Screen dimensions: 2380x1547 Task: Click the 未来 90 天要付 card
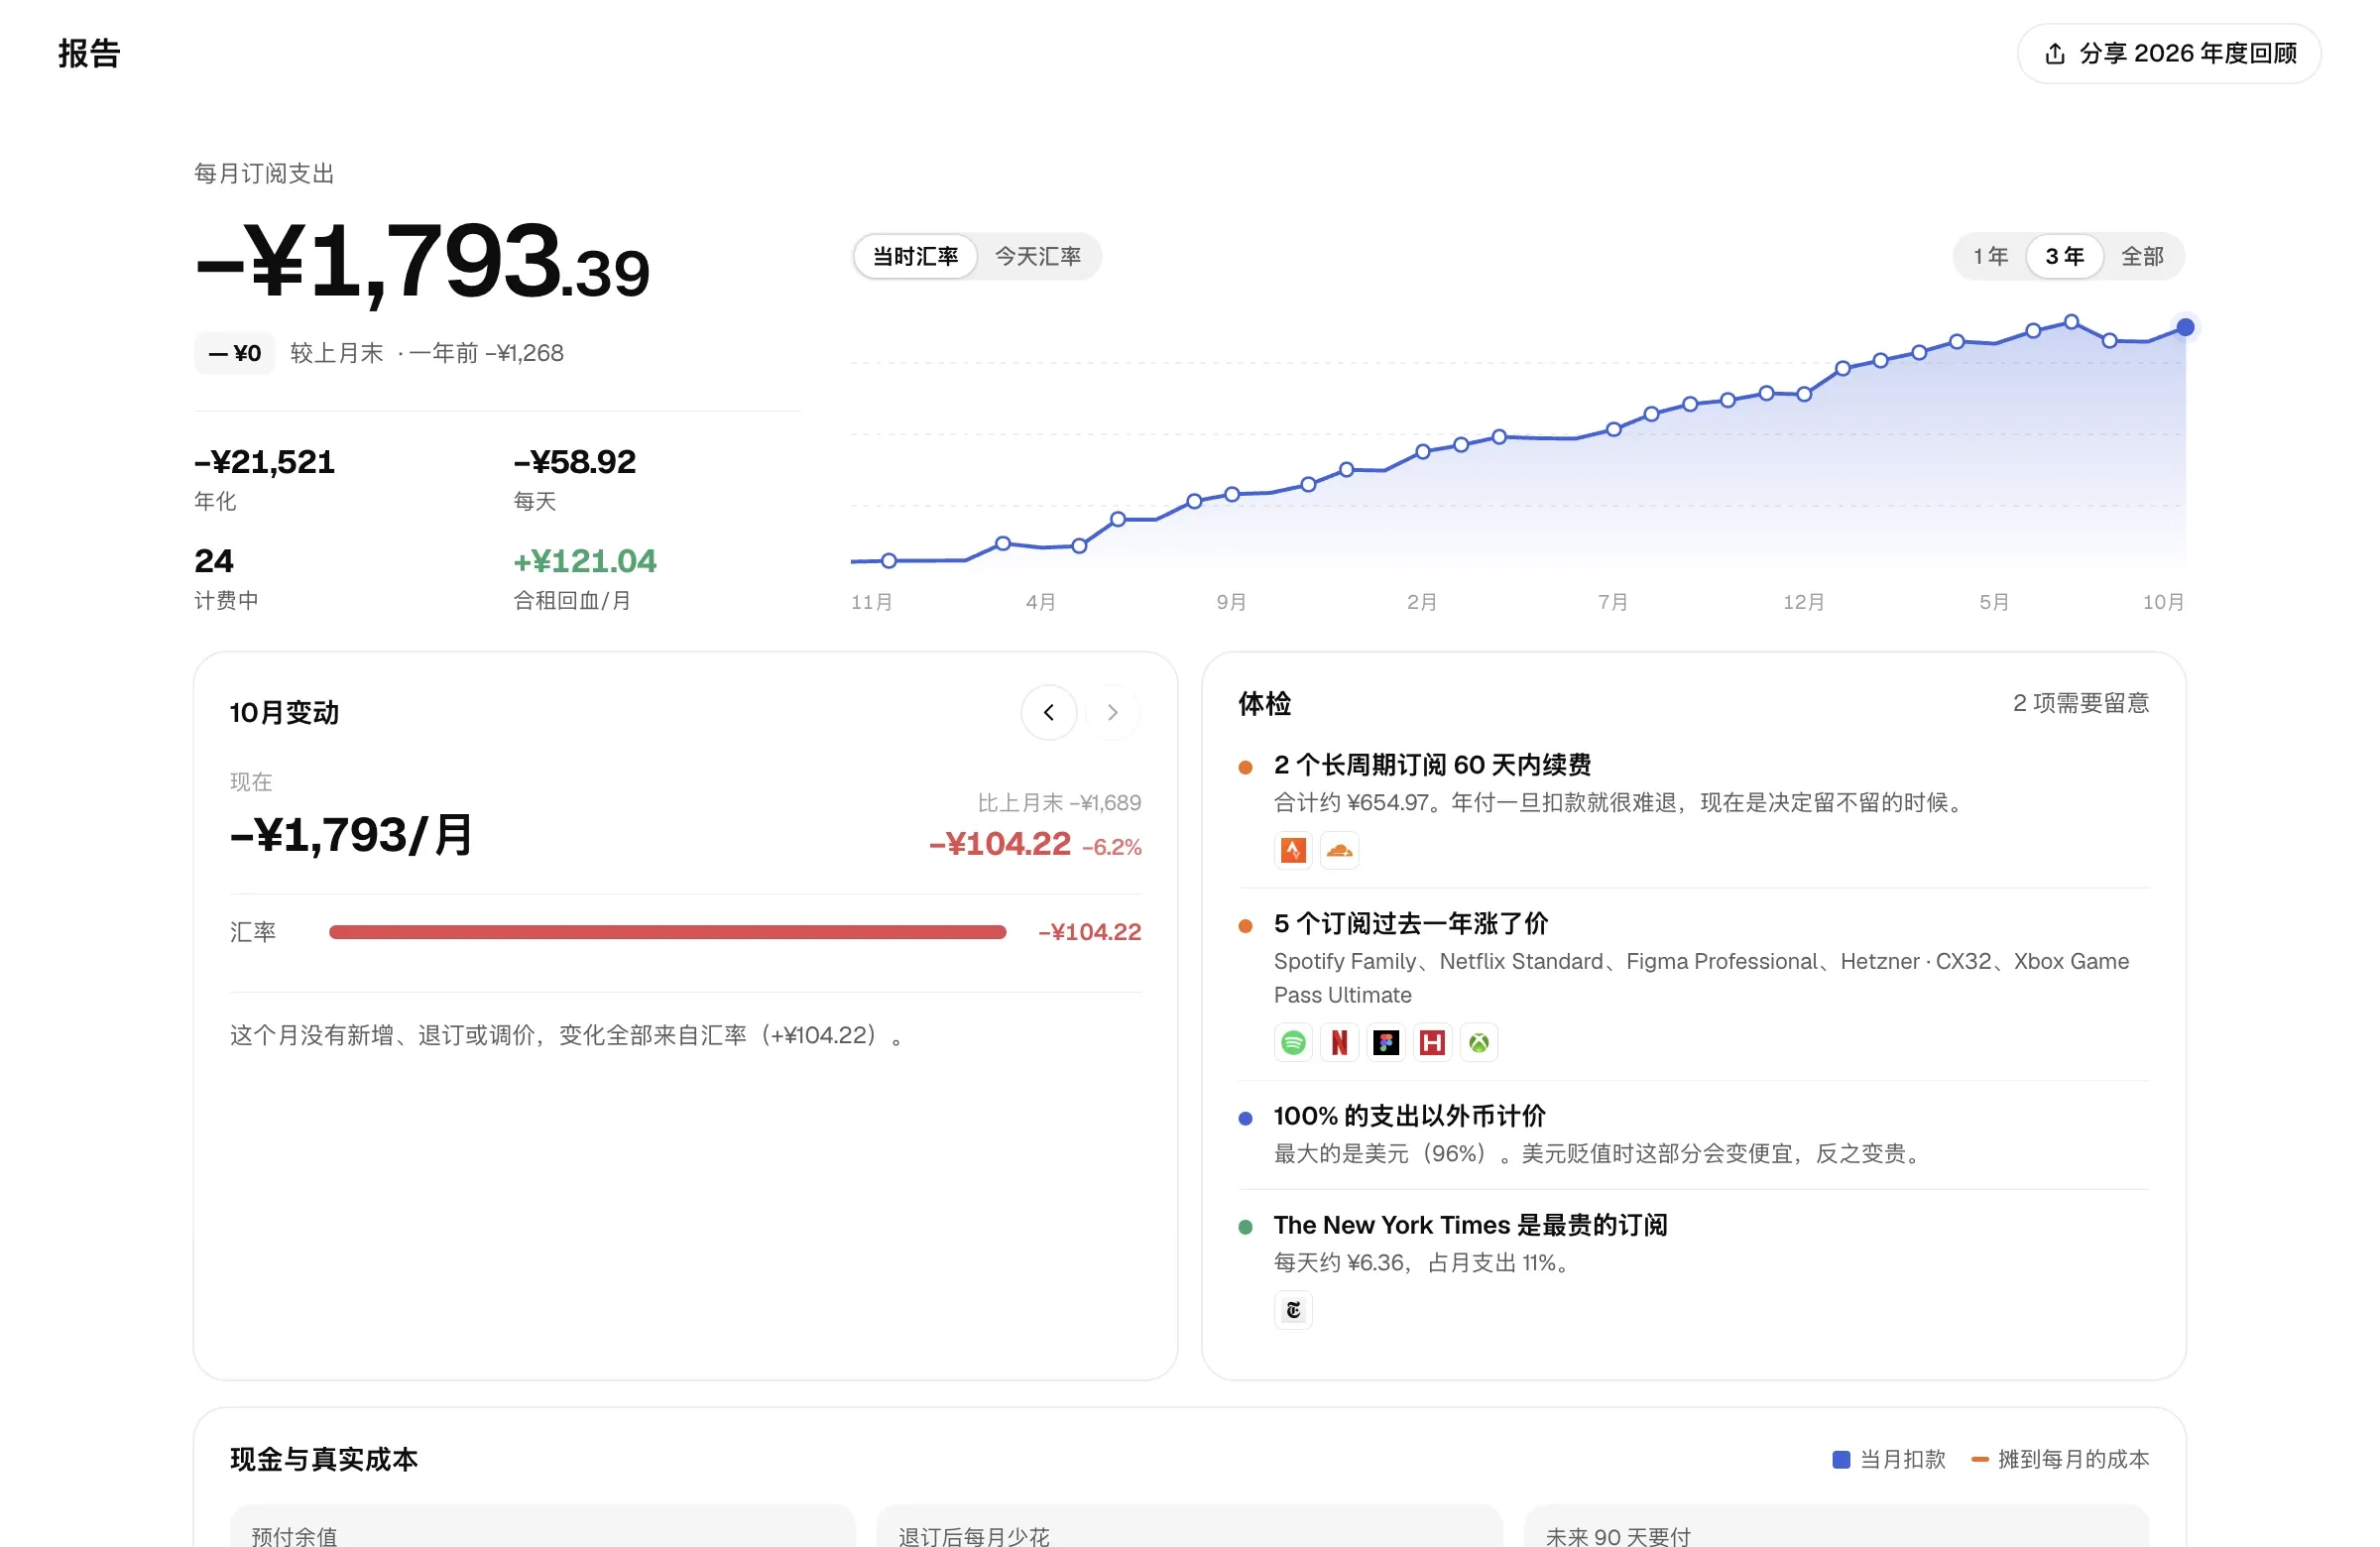click(x=1836, y=1526)
